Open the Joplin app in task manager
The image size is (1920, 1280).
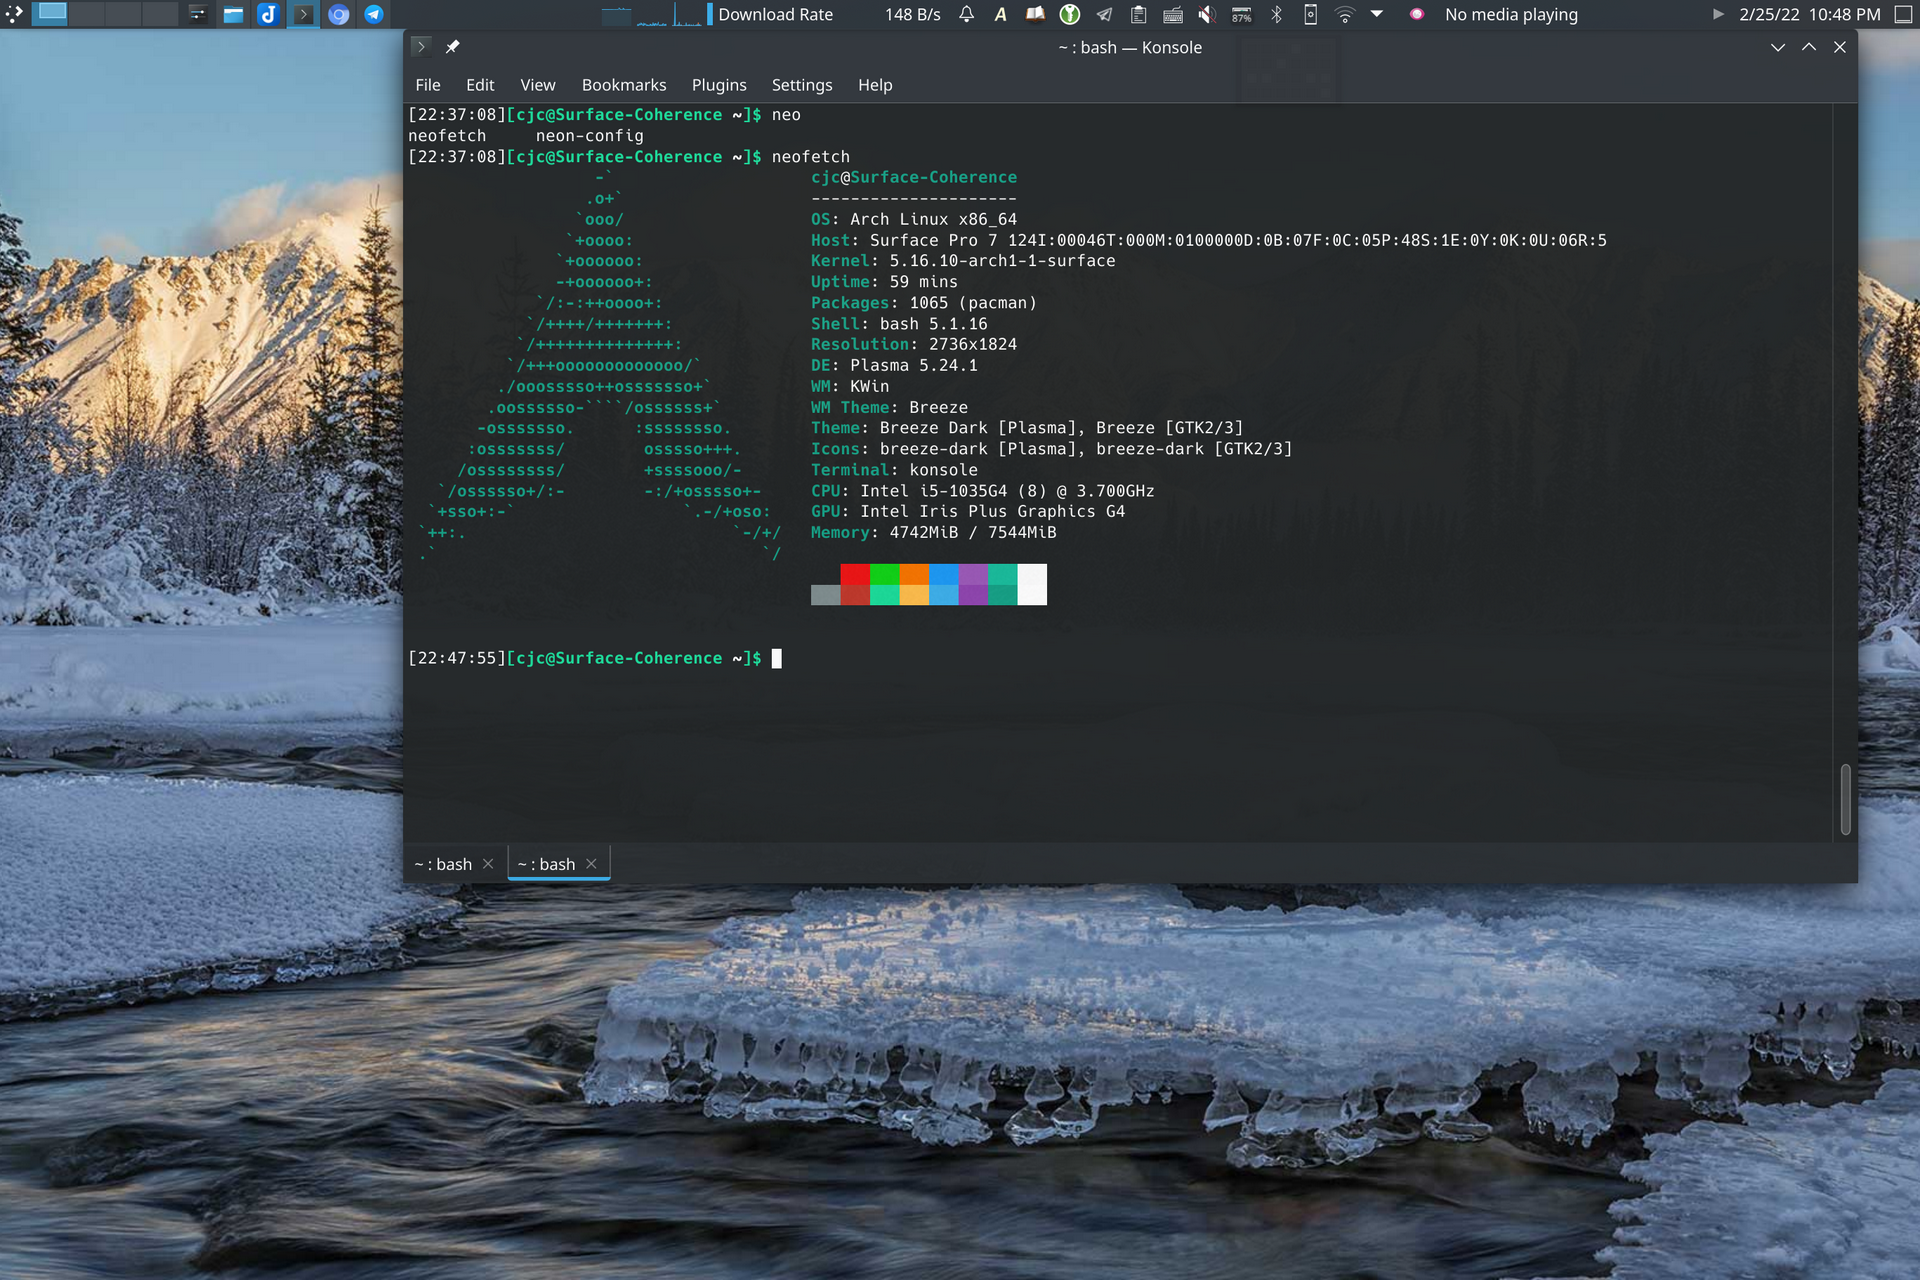[x=268, y=14]
